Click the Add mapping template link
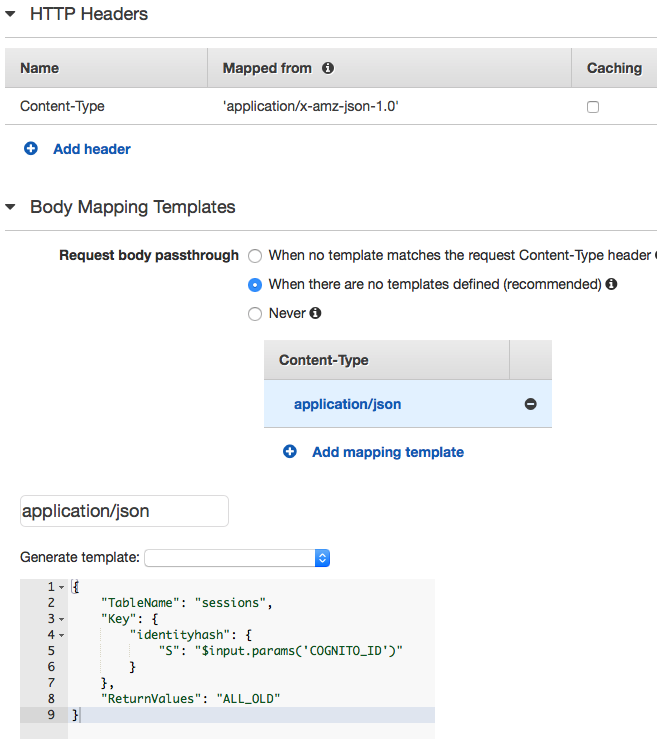This screenshot has width=657, height=739. pyautogui.click(x=388, y=452)
